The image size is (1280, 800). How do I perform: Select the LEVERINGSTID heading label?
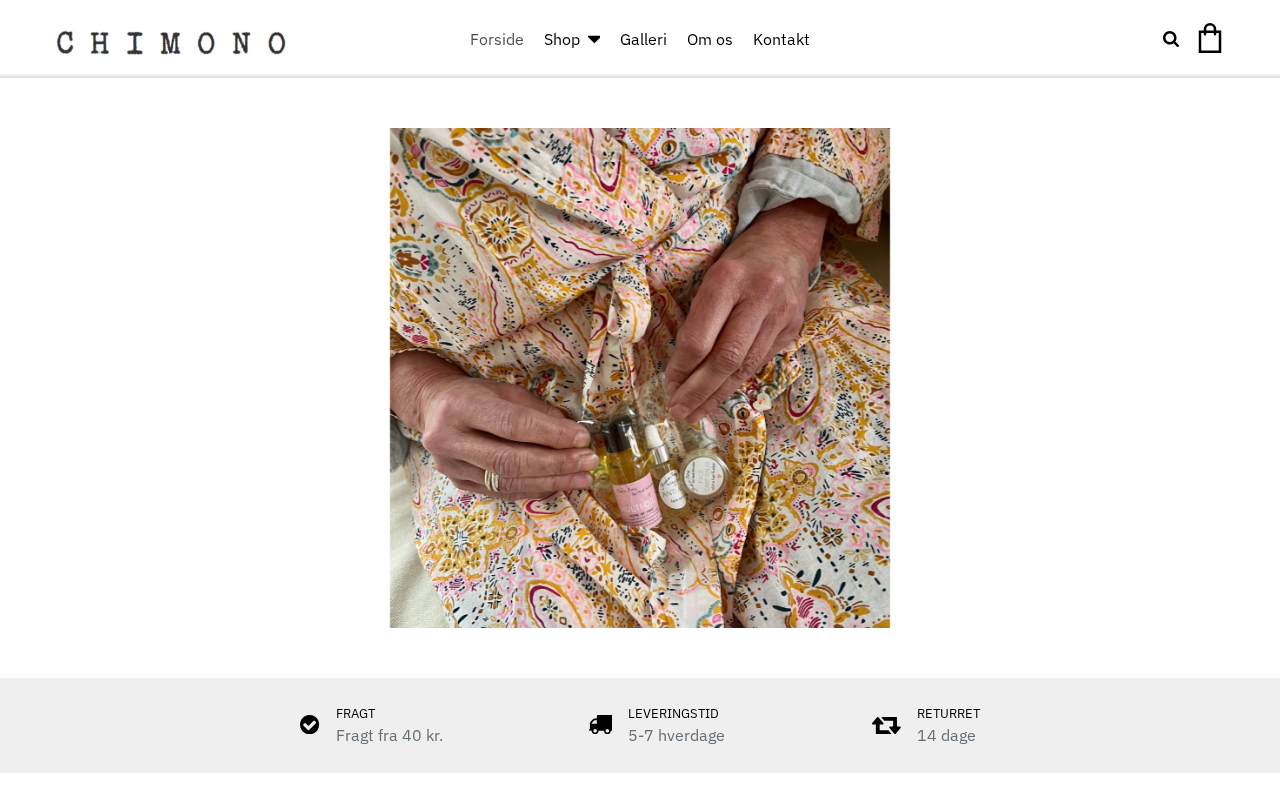pyautogui.click(x=673, y=713)
